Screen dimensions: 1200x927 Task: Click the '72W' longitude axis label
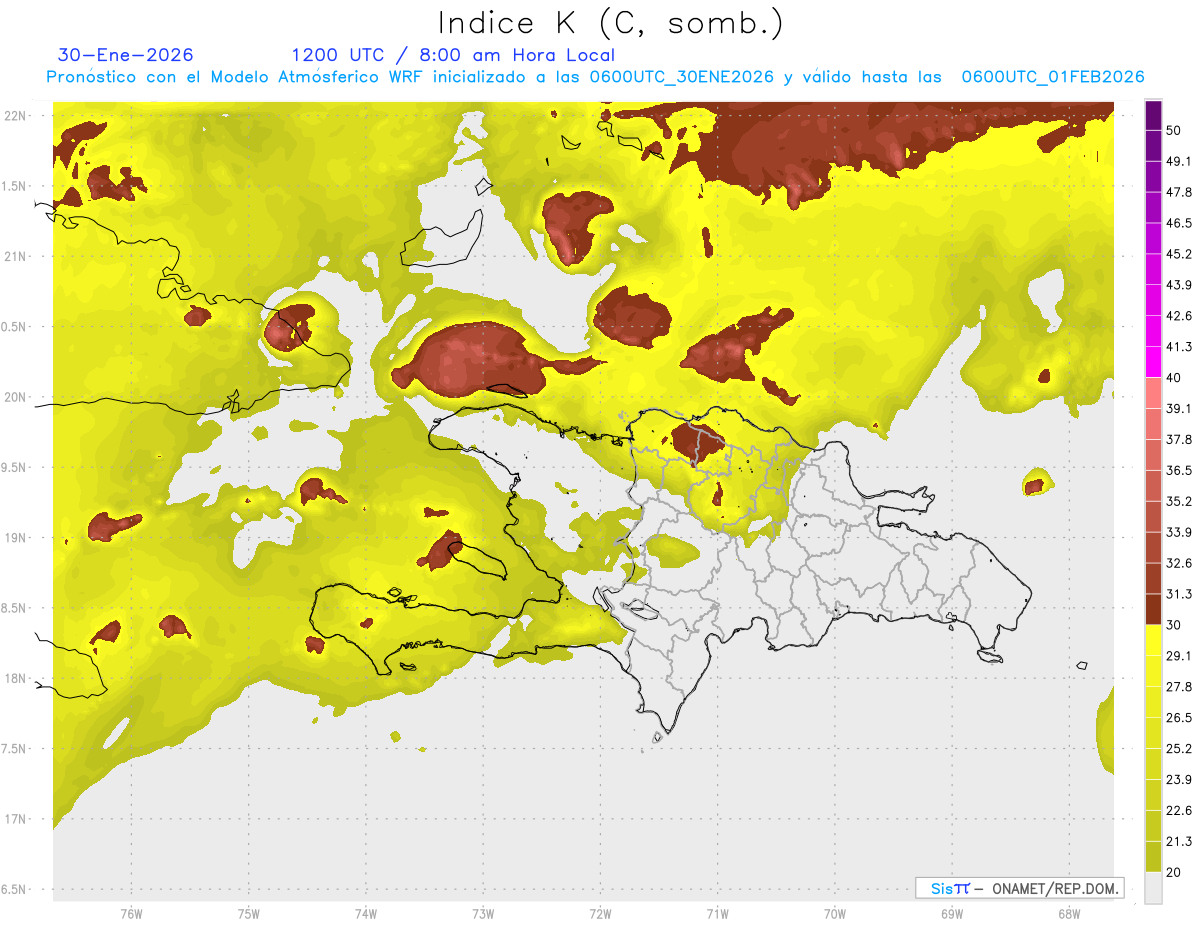[x=600, y=914]
